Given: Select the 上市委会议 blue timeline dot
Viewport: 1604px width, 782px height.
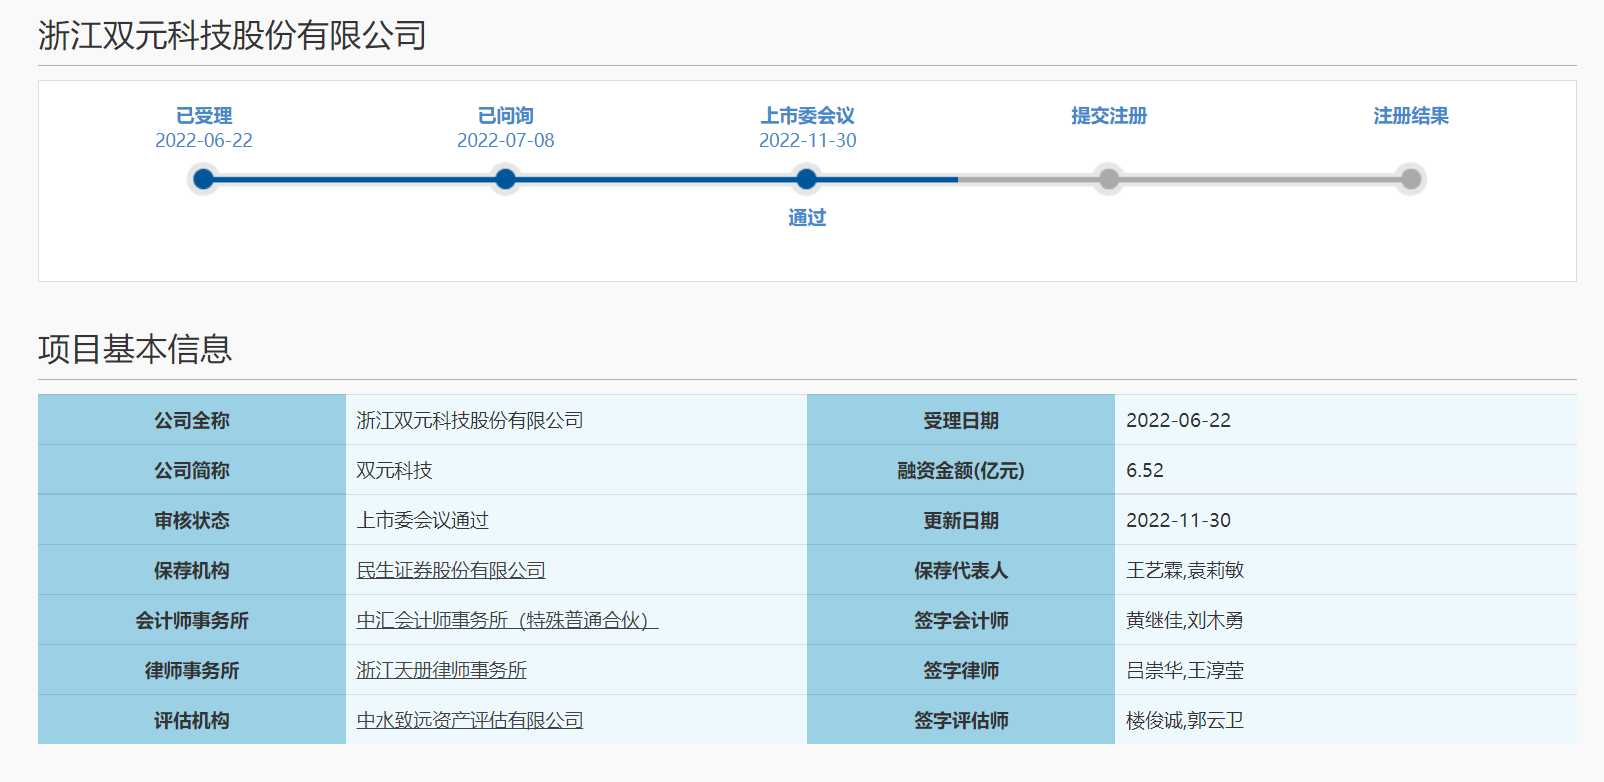Looking at the screenshot, I should click(806, 179).
